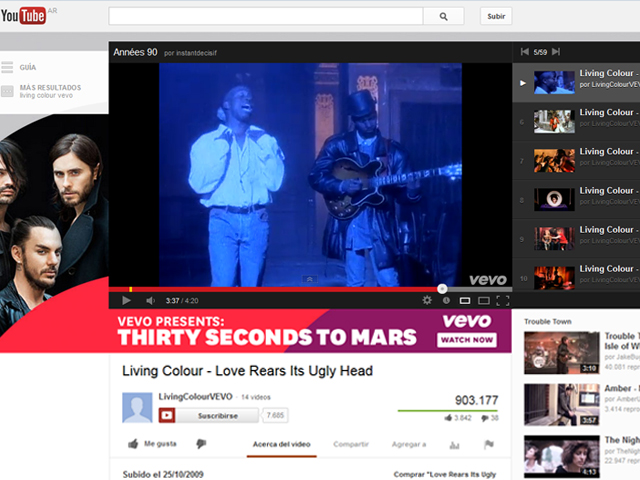
Task: Select playlist video number 6
Action: (576, 122)
